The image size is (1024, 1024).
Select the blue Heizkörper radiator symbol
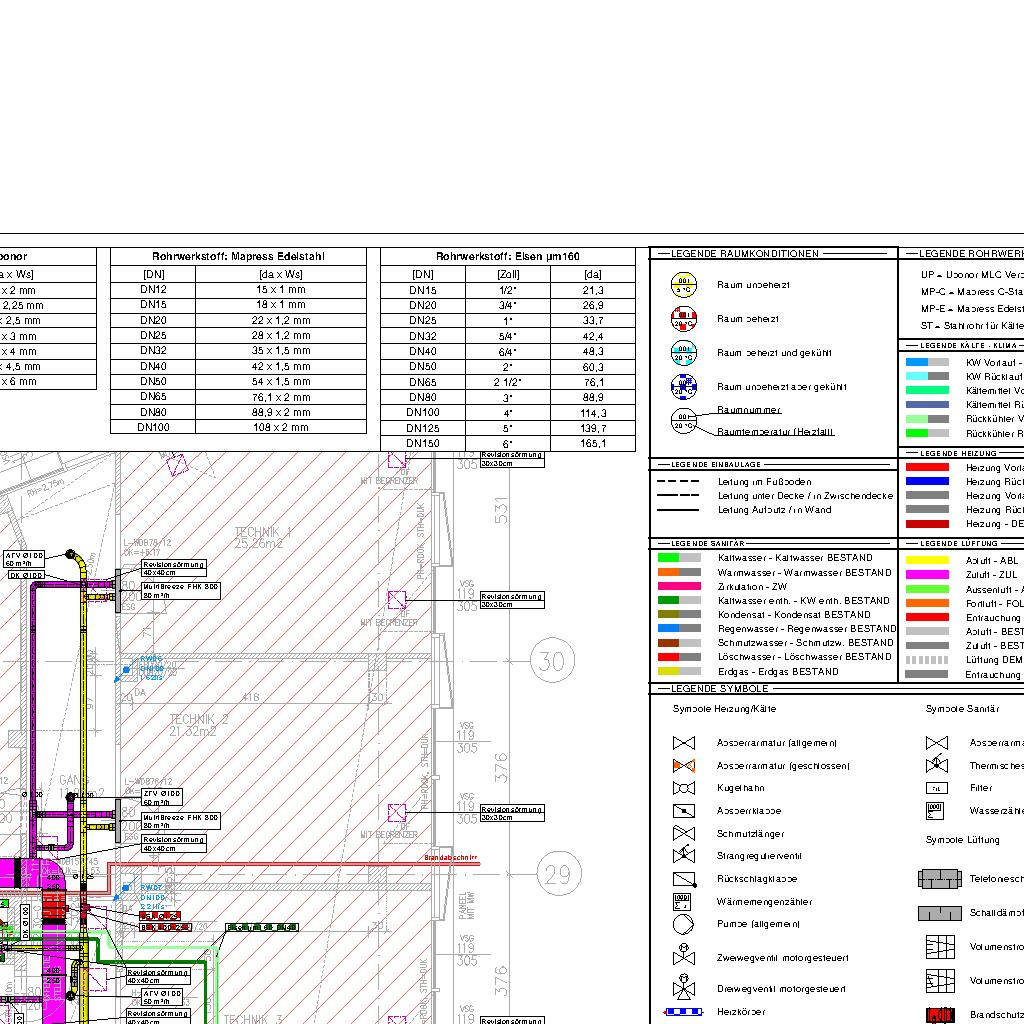(x=684, y=1013)
